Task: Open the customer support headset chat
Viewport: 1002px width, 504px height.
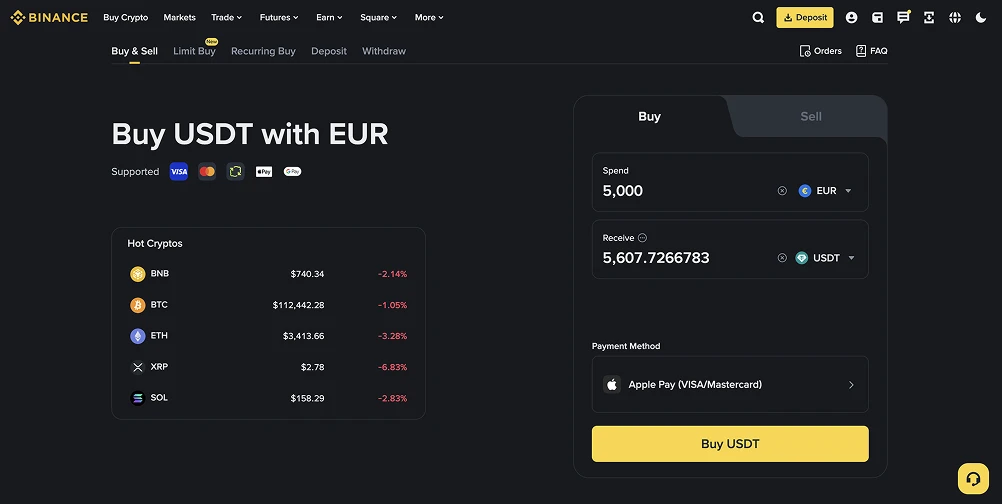Action: pos(973,479)
